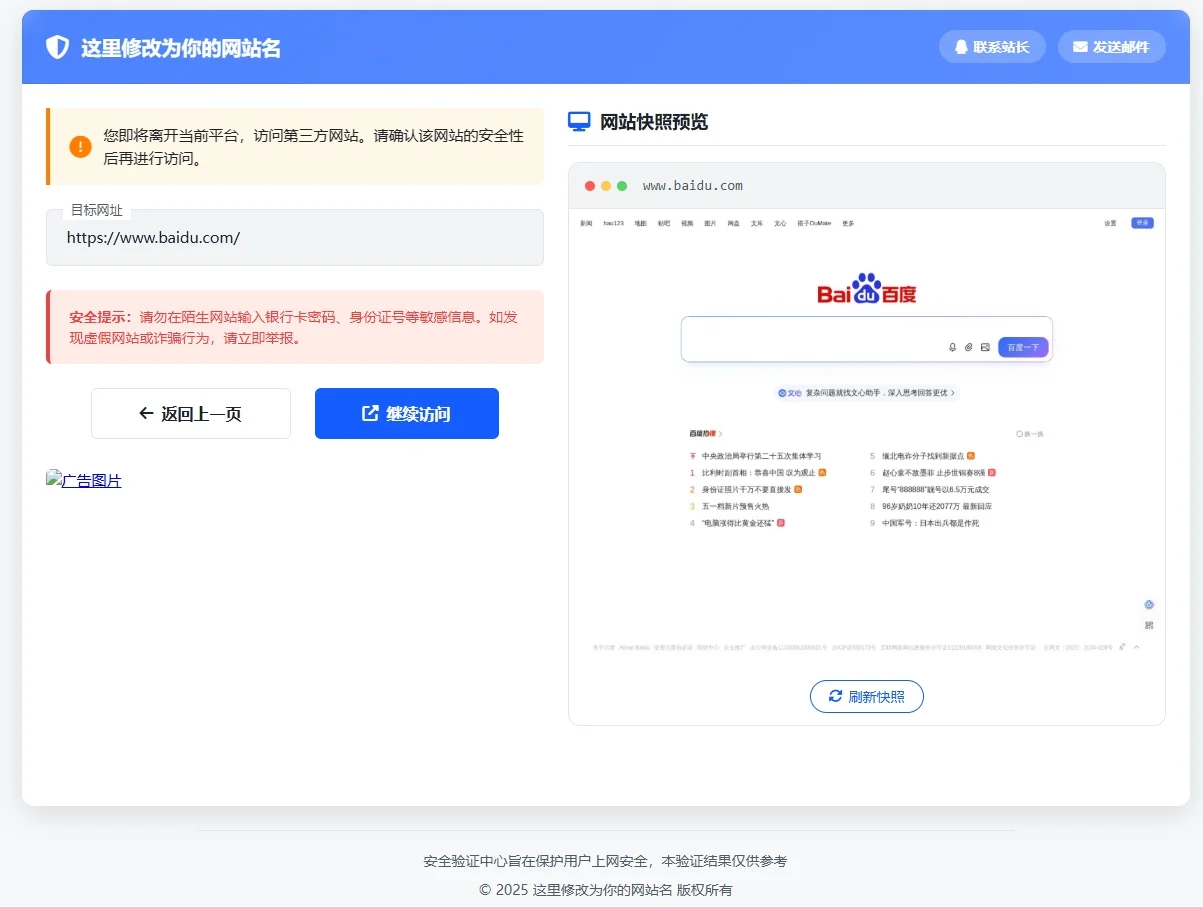Click the footer copyright 版权所有 text
Viewport: 1203px width, 907px height.
[606, 889]
